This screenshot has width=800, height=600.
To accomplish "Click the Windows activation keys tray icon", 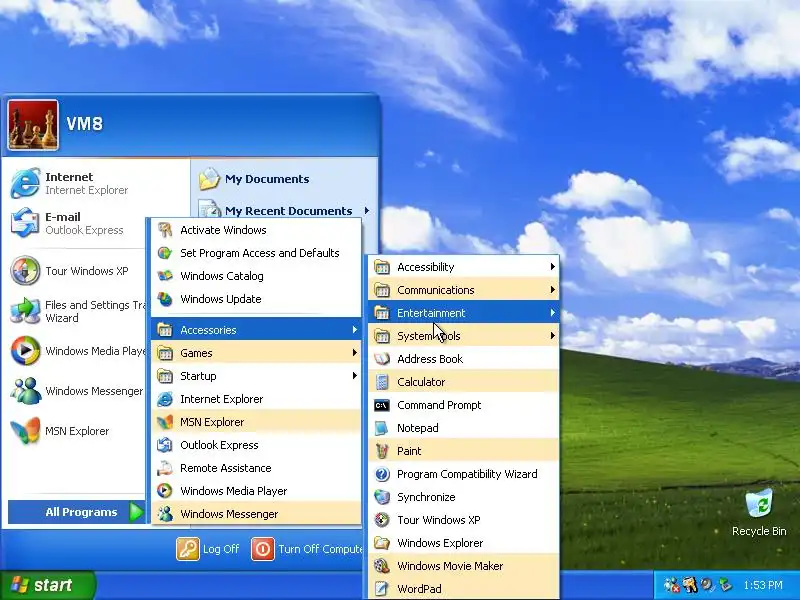I will pyautogui.click(x=690, y=585).
